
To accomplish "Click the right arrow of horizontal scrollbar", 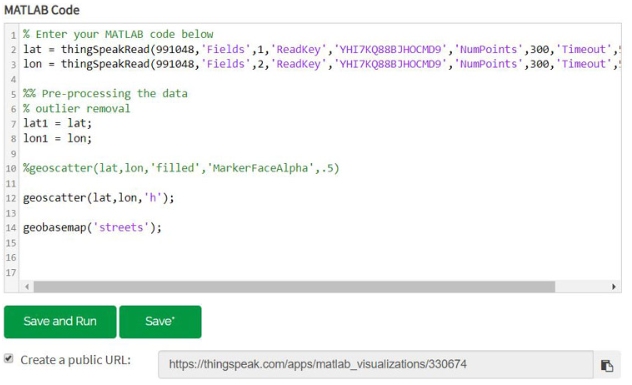I will 613,287.
